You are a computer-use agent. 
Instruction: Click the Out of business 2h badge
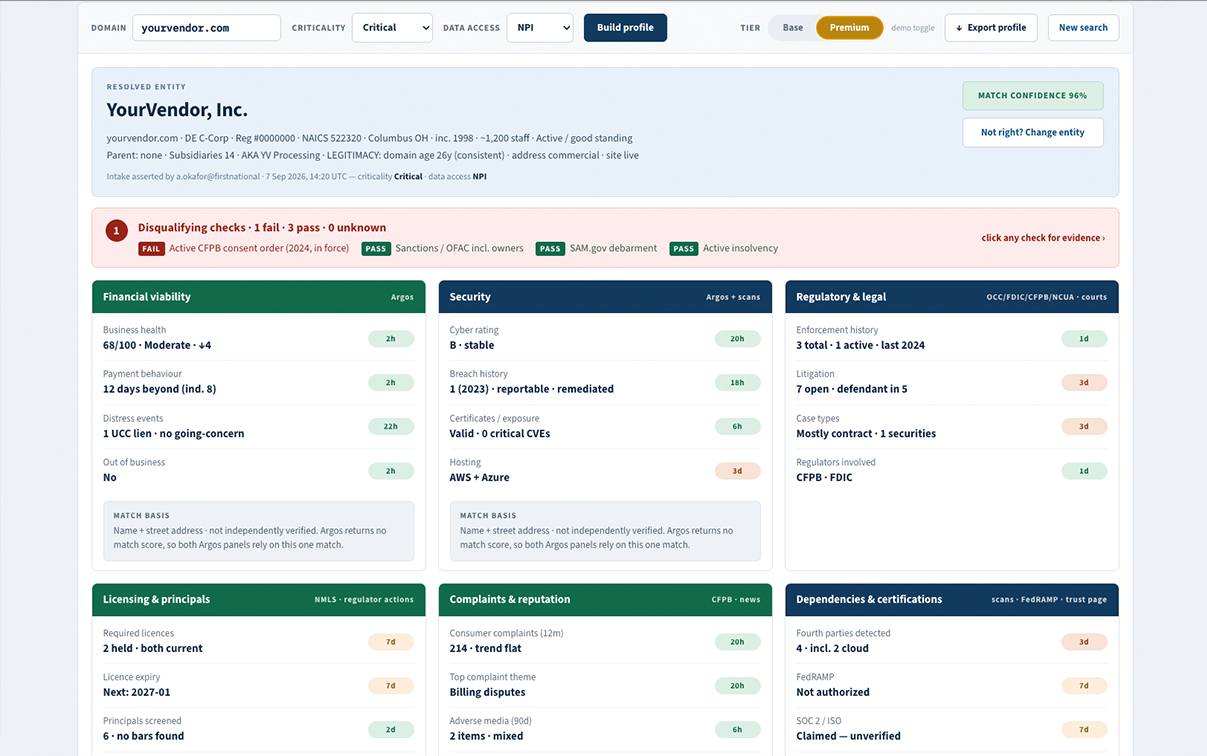[x=391, y=470]
